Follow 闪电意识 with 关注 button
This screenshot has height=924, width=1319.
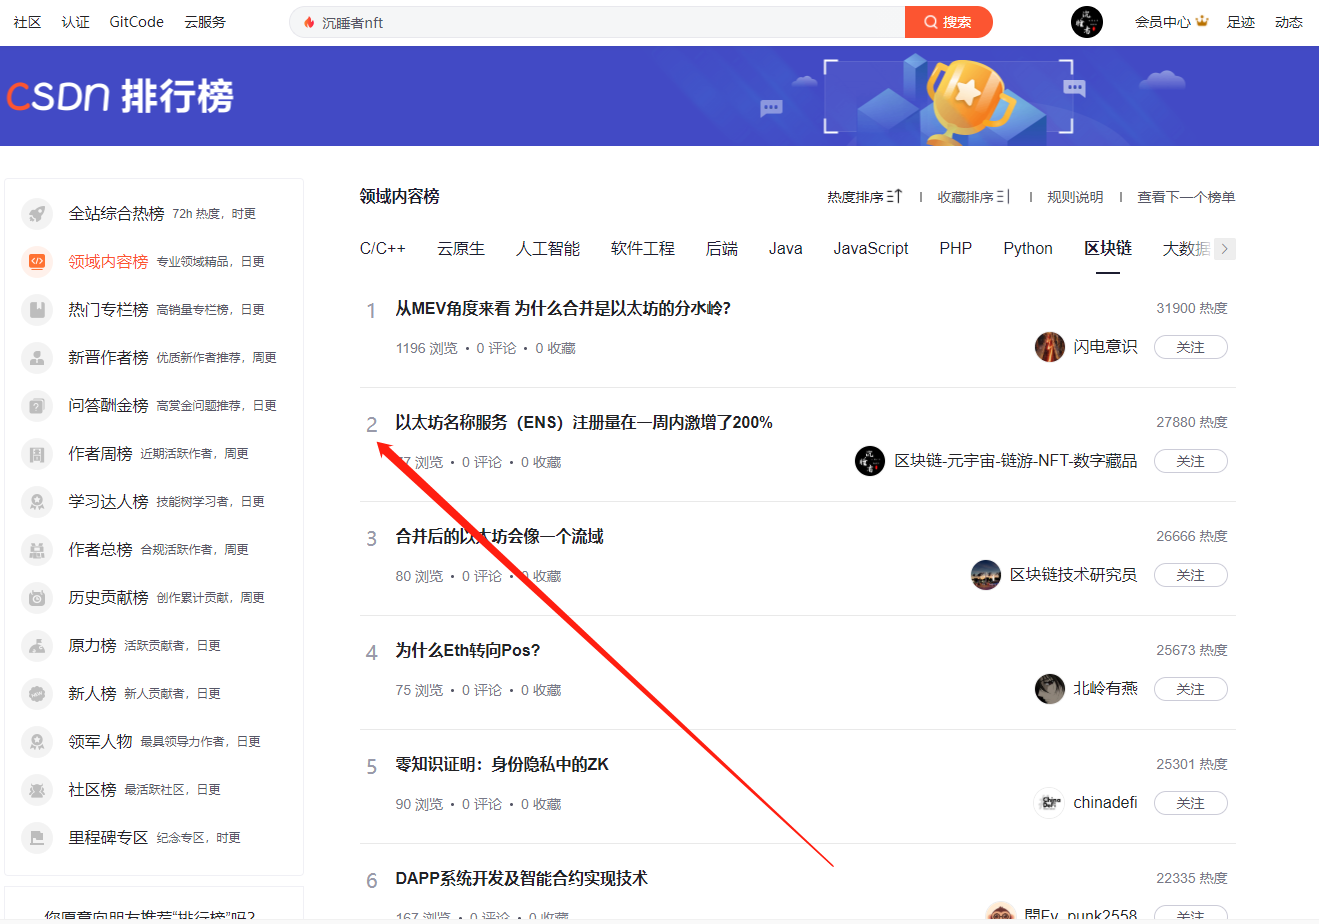click(x=1191, y=347)
